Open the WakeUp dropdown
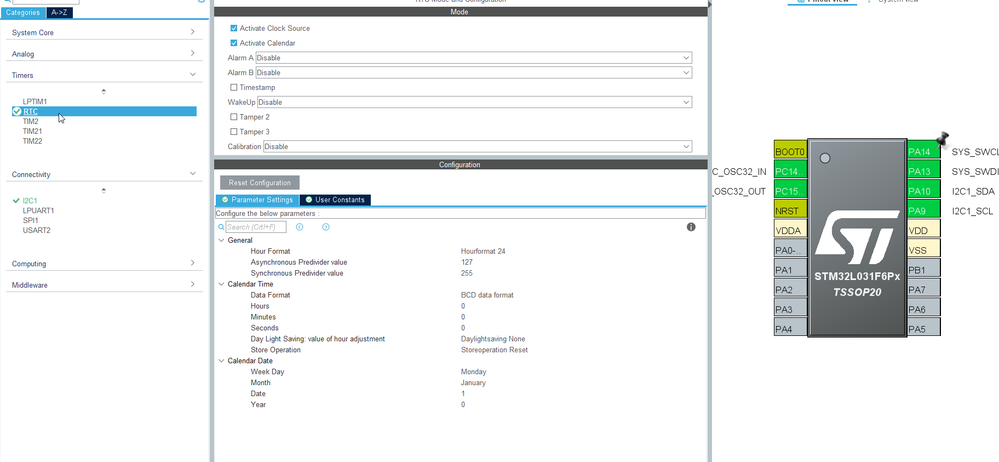The height and width of the screenshot is (462, 999). 475,102
